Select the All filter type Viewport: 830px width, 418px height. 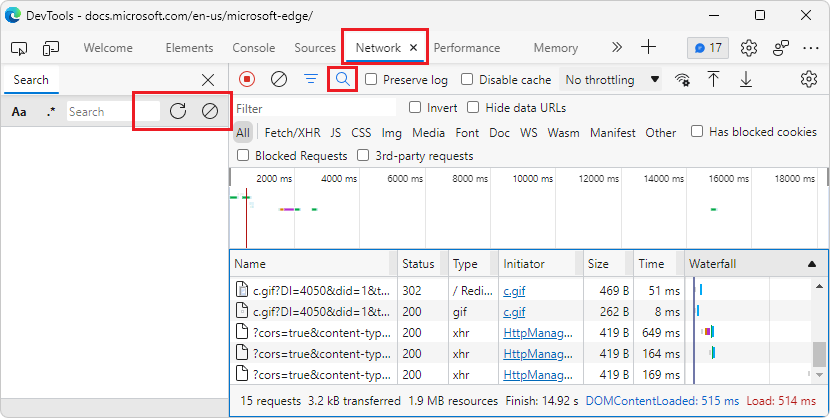point(243,133)
